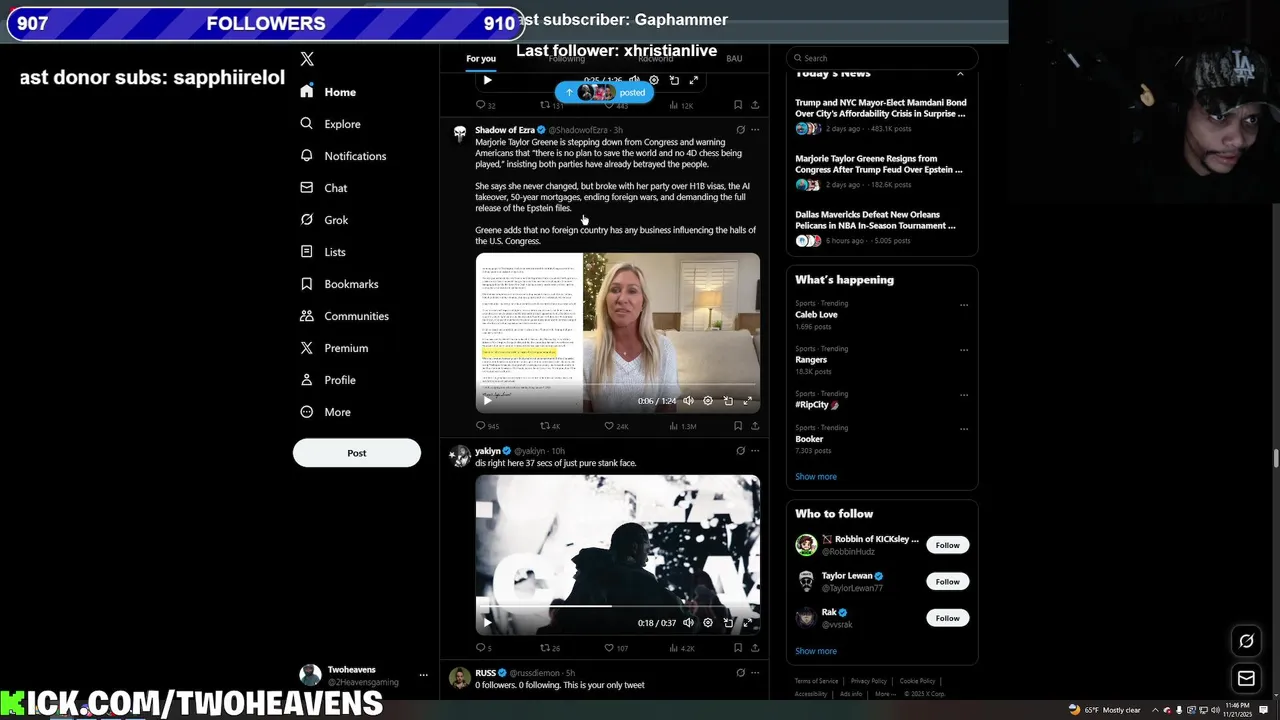Open more options on RUSS post
Viewport: 1280px width, 720px height.
755,673
